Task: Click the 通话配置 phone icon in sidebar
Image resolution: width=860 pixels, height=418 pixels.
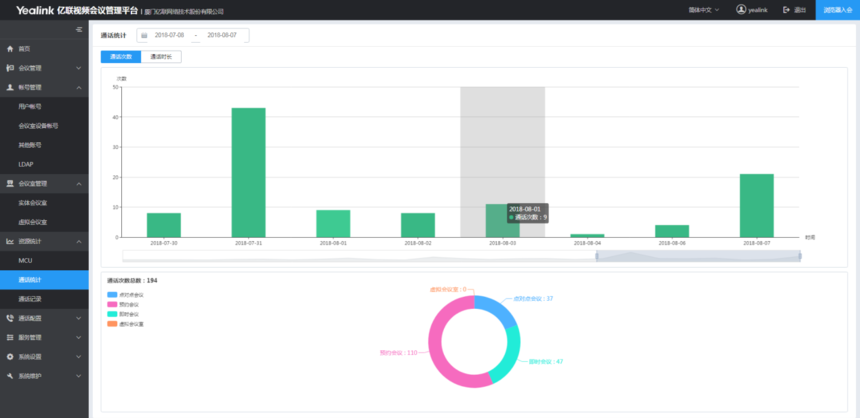Action: point(10,317)
